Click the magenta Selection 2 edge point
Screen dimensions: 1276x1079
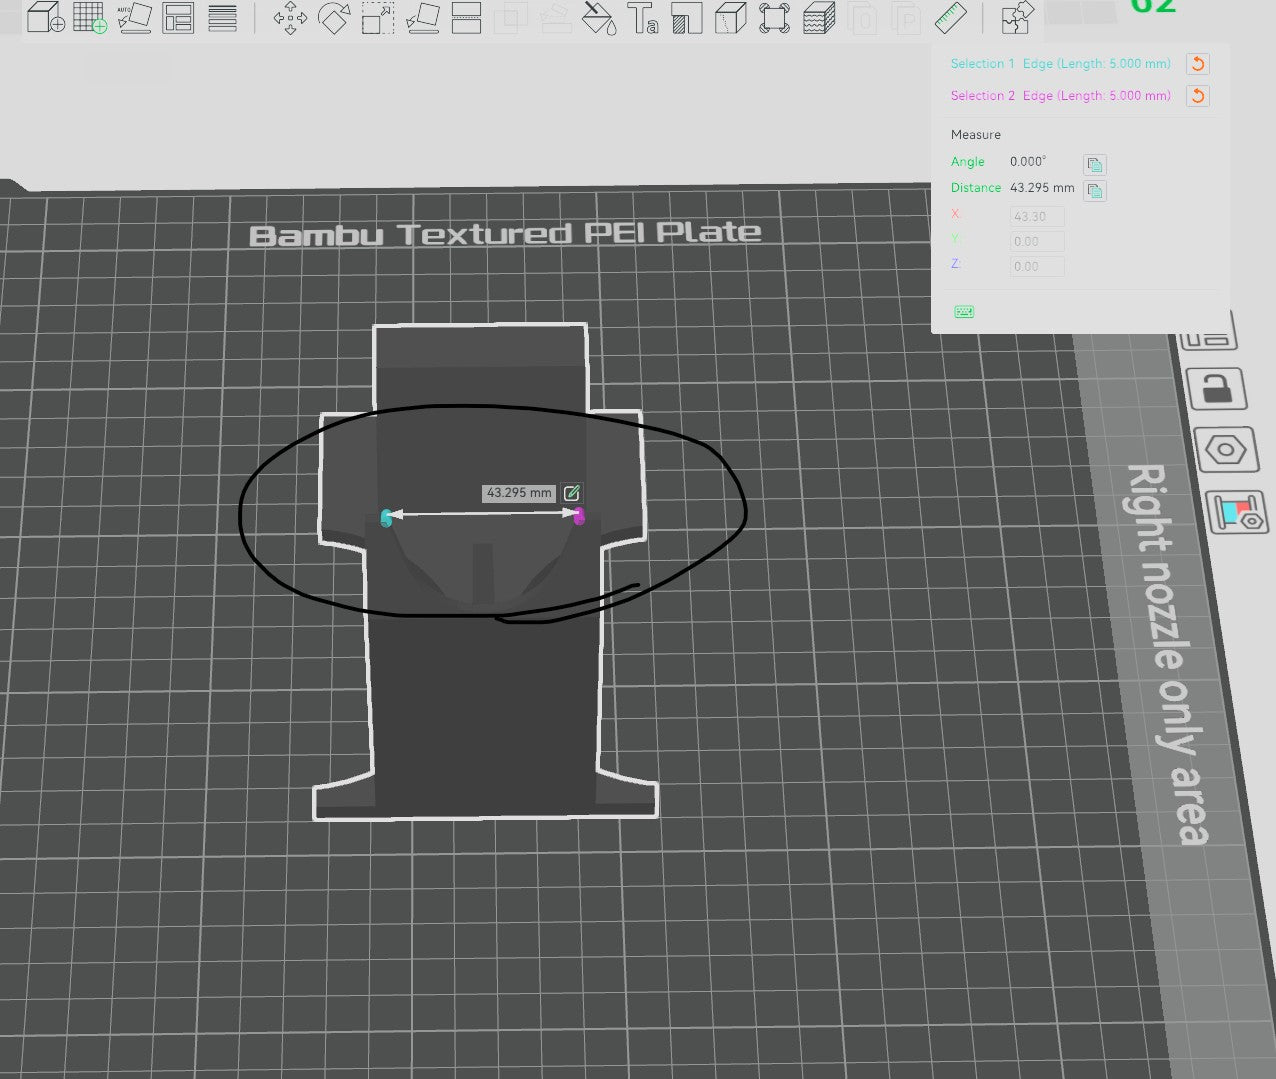click(x=579, y=515)
